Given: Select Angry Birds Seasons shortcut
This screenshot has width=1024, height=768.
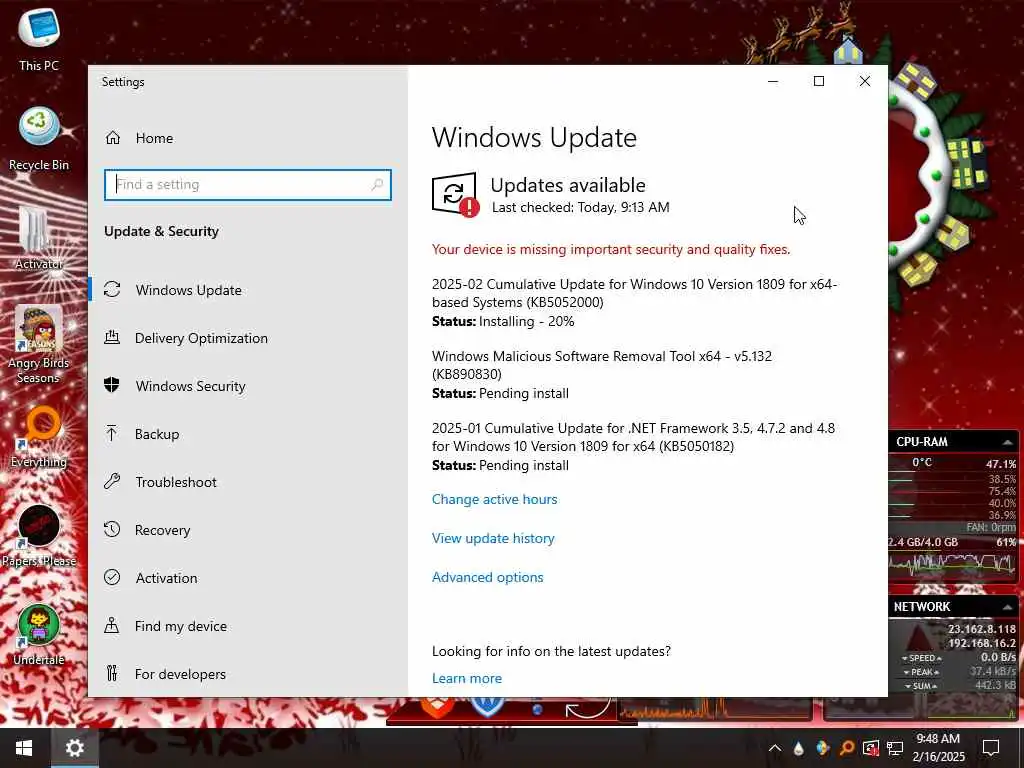Looking at the screenshot, I should 39,345.
